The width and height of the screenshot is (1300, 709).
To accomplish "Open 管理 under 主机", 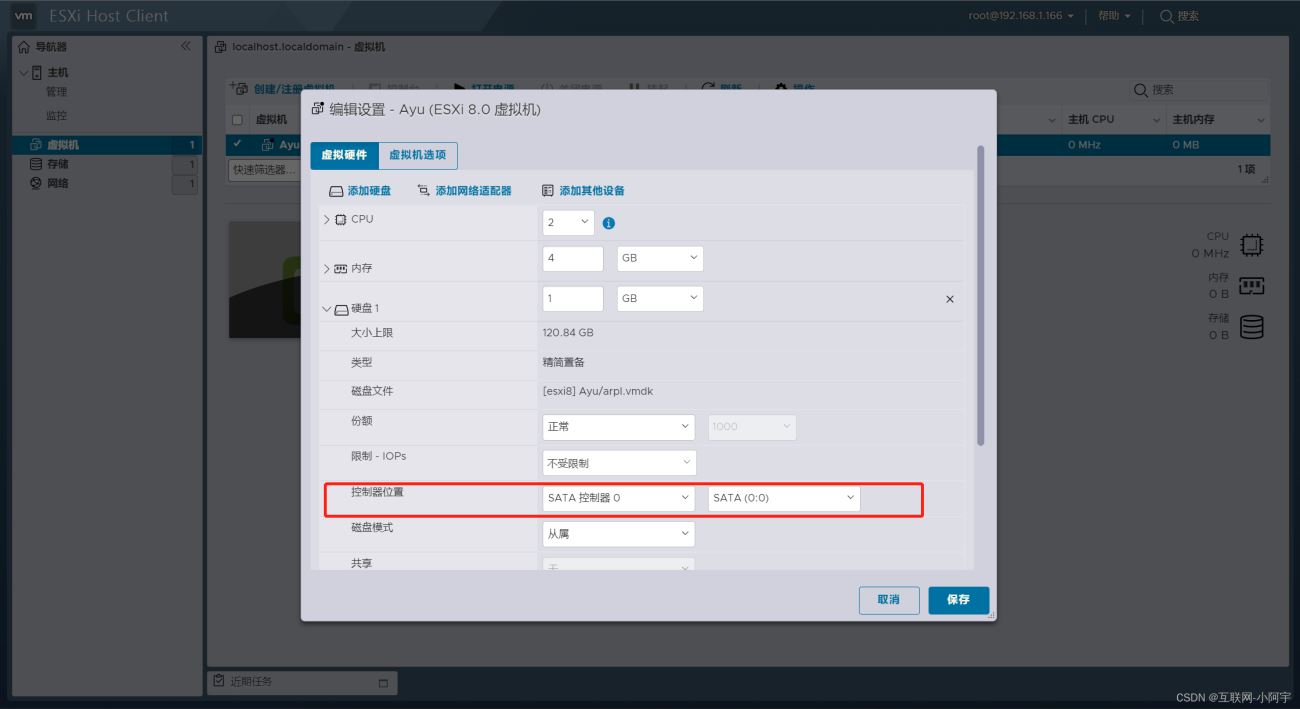I will [x=56, y=92].
